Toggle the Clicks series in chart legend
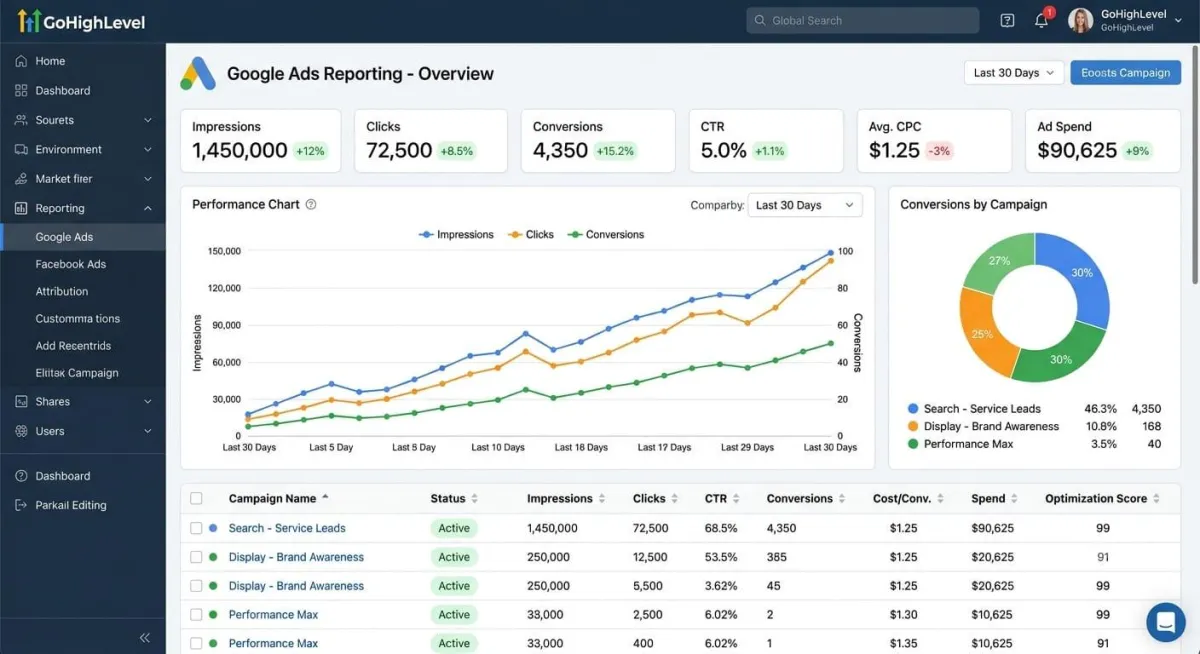The width and height of the screenshot is (1200, 654). tap(531, 234)
